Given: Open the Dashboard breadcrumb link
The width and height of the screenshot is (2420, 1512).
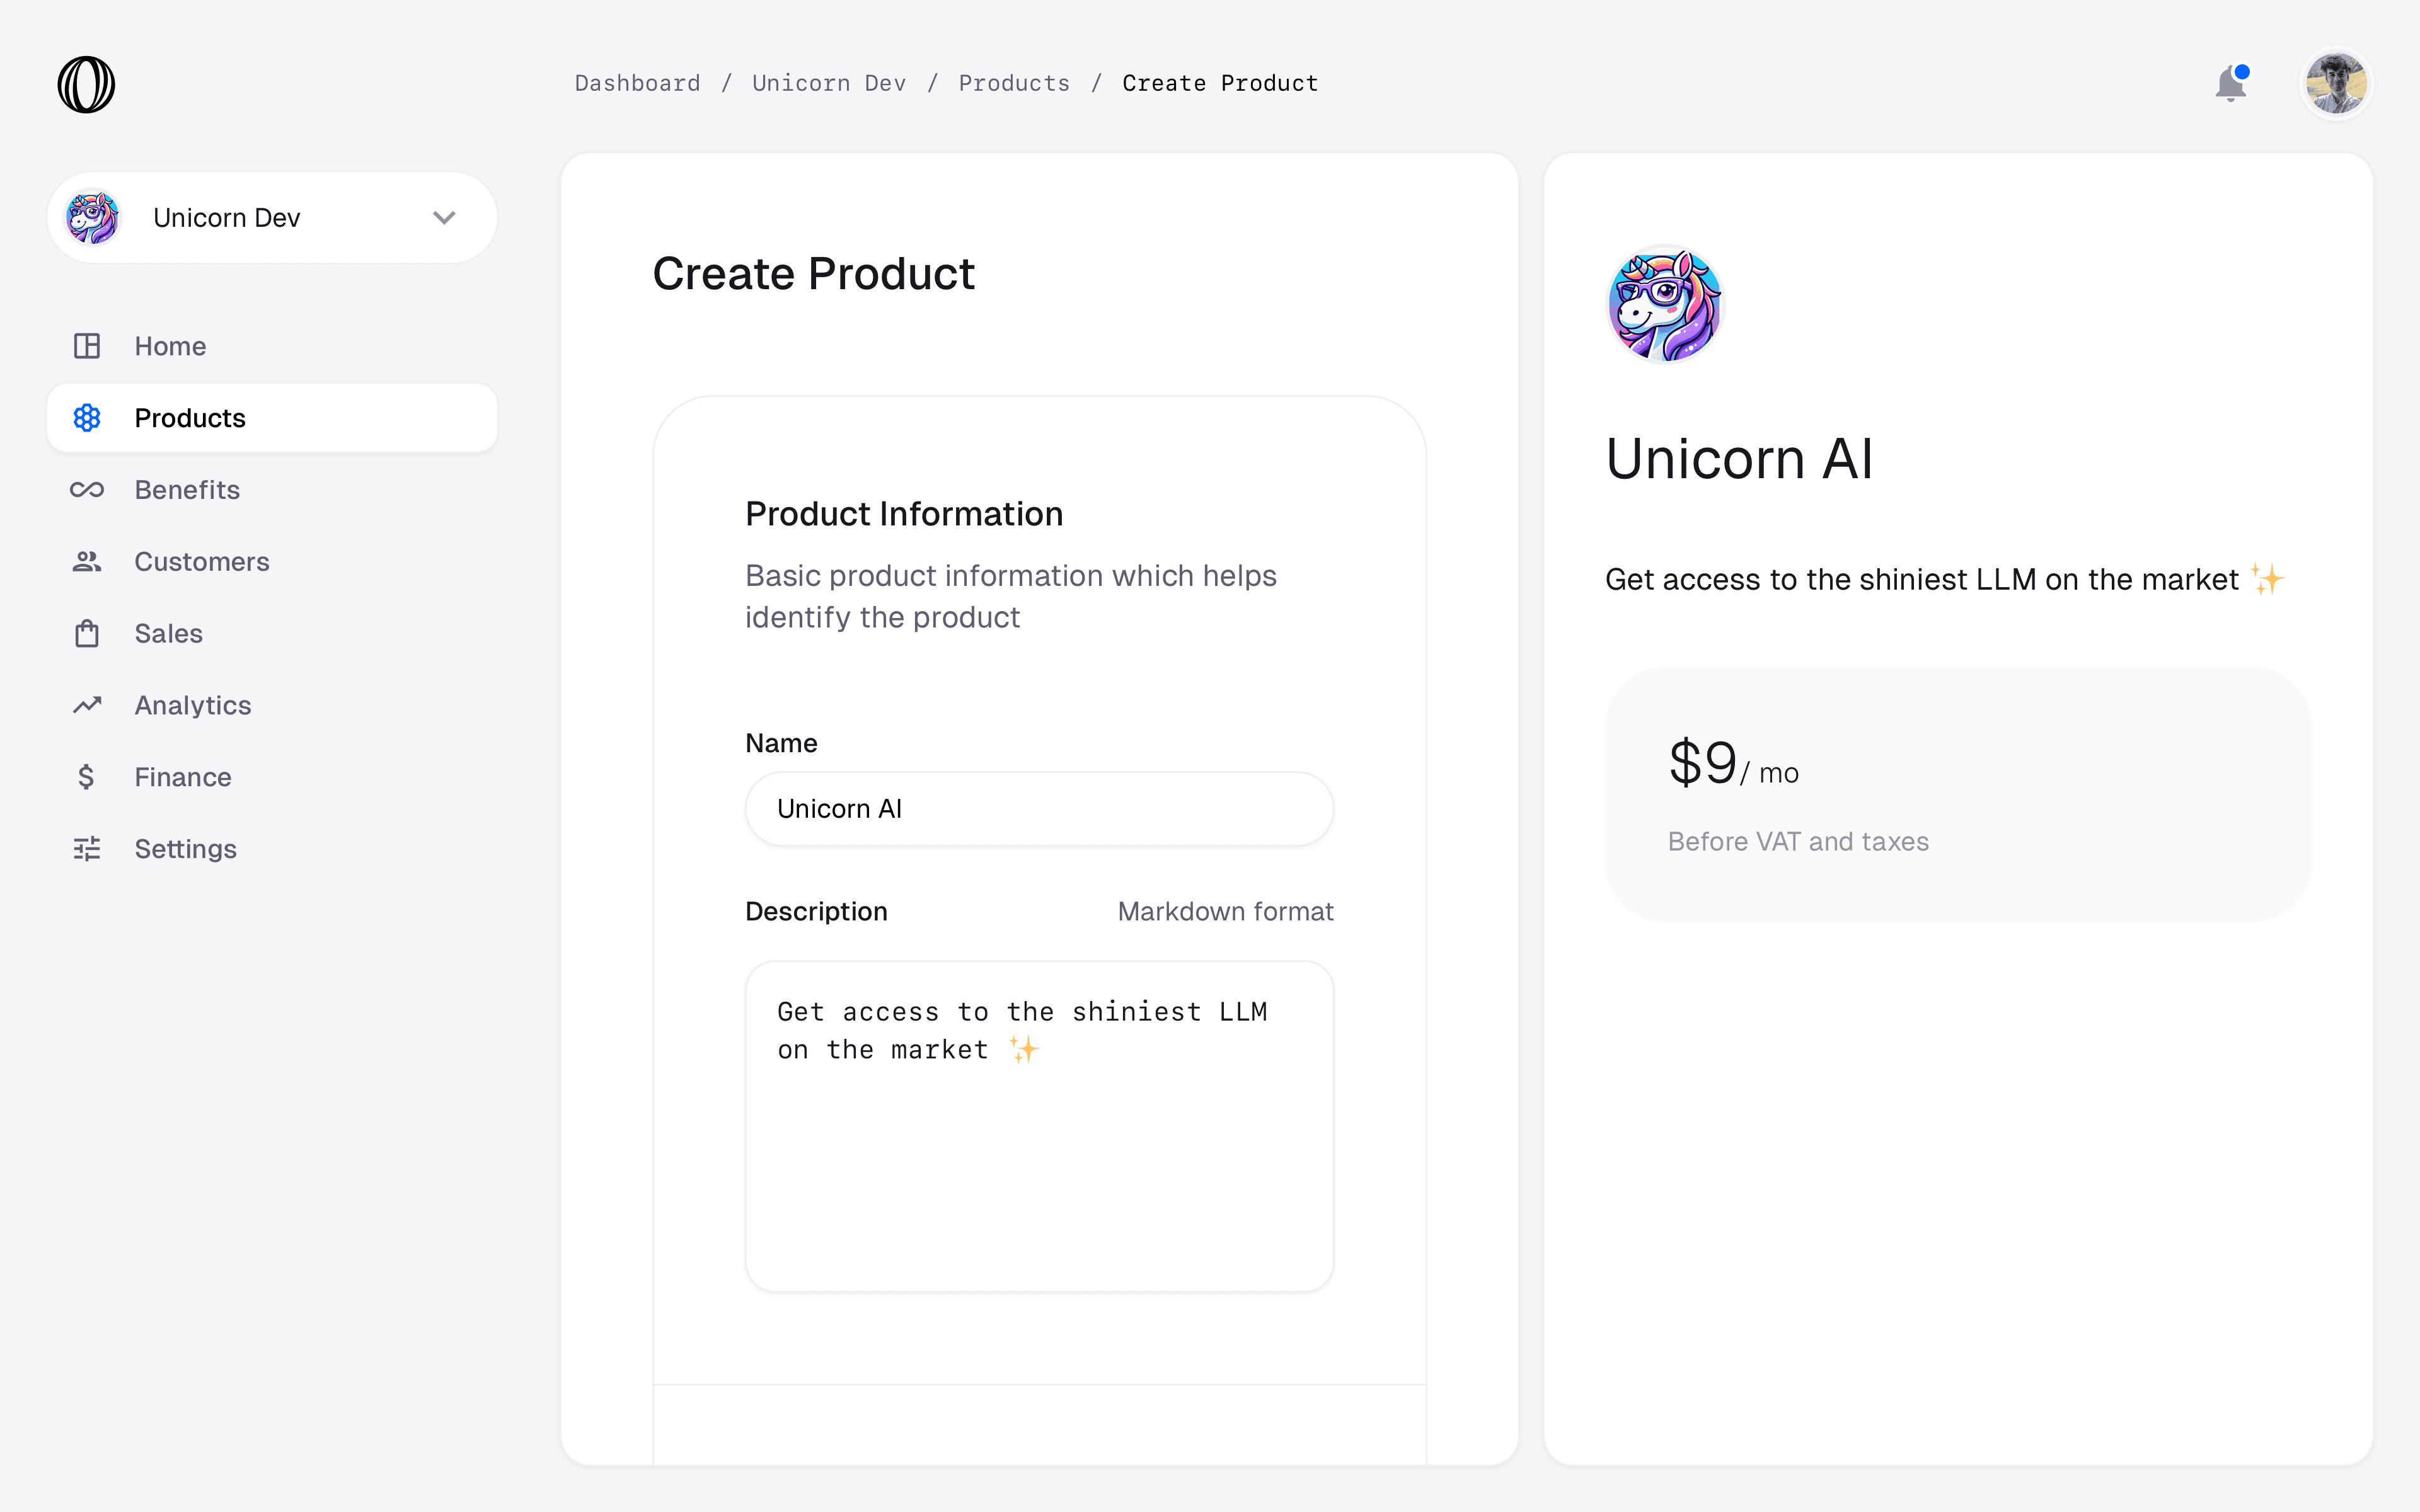Looking at the screenshot, I should click(637, 83).
